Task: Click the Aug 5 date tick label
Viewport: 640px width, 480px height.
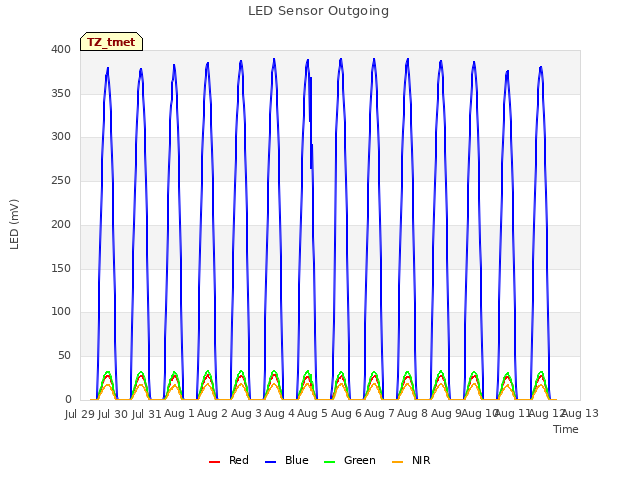Action: [x=313, y=413]
